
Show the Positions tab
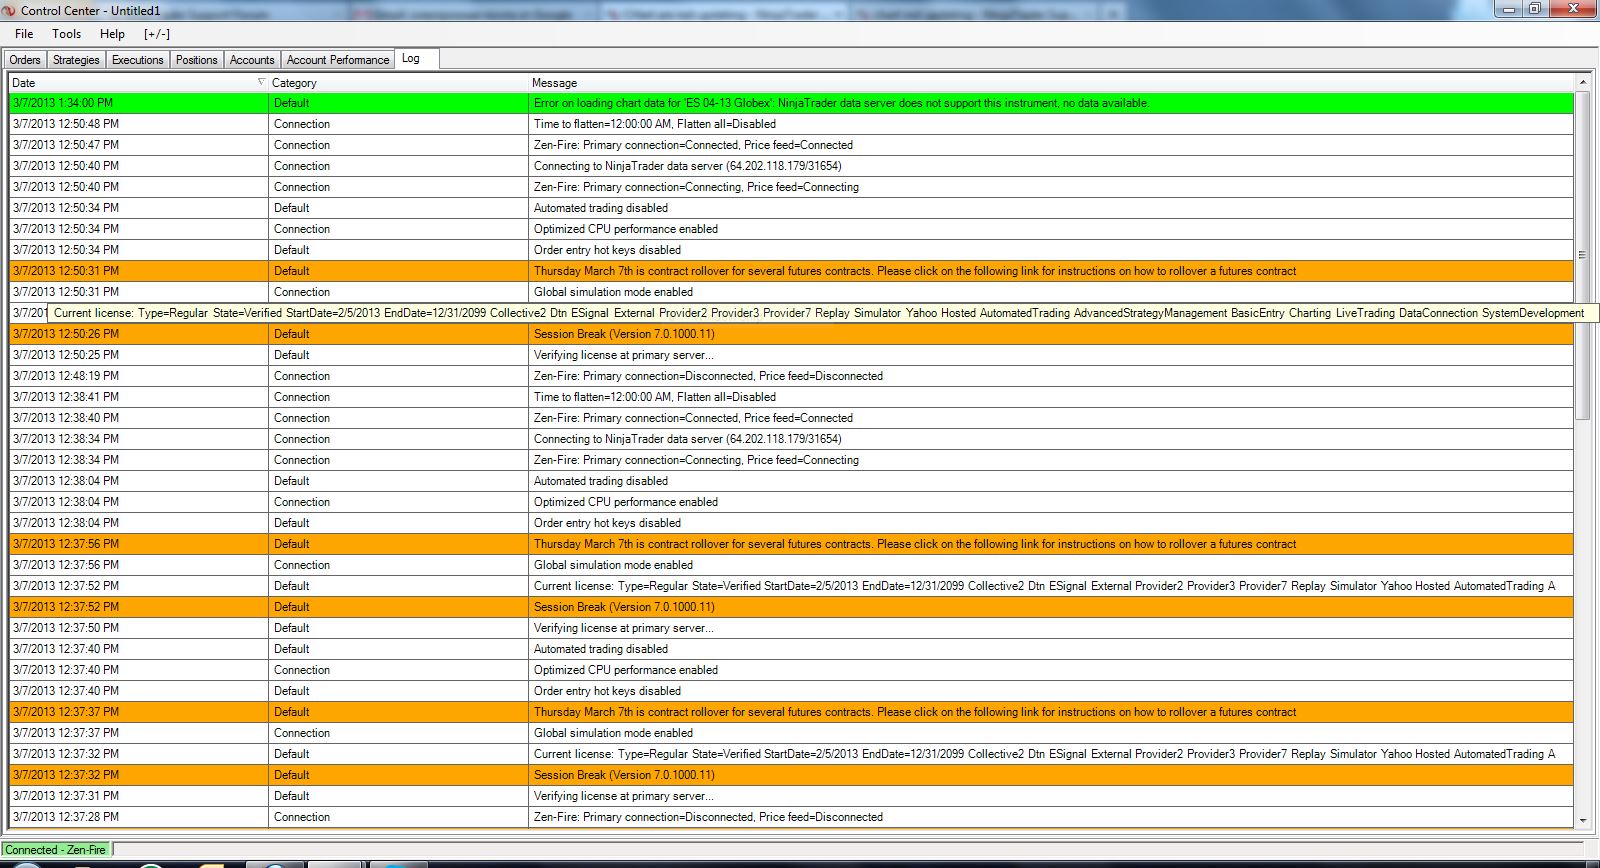(x=197, y=60)
